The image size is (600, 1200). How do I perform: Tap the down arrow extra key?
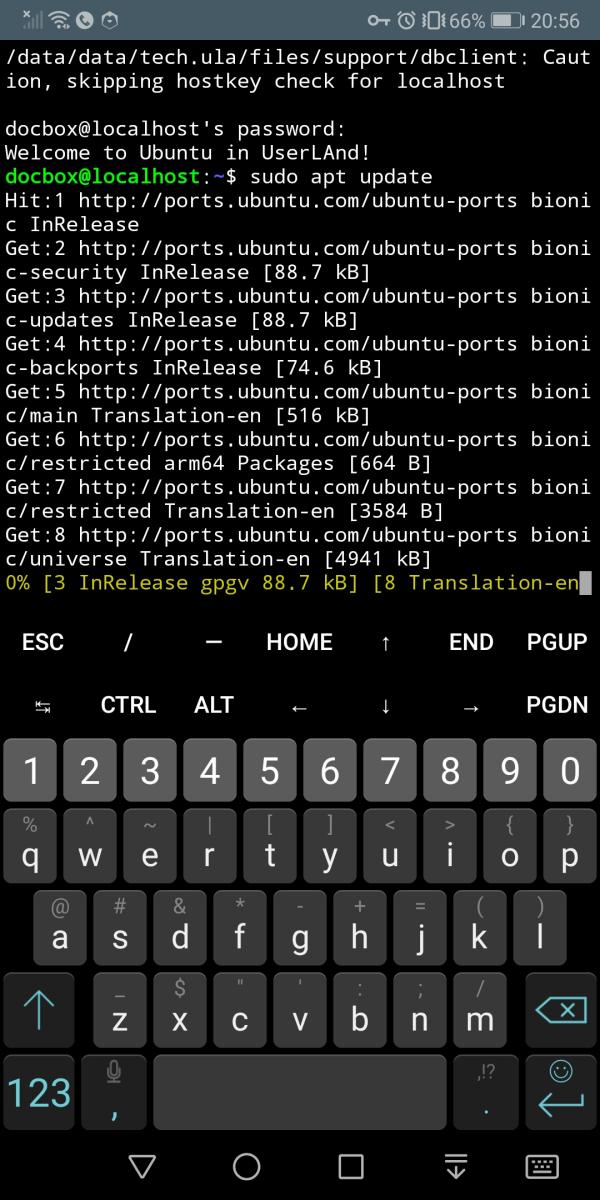385,706
